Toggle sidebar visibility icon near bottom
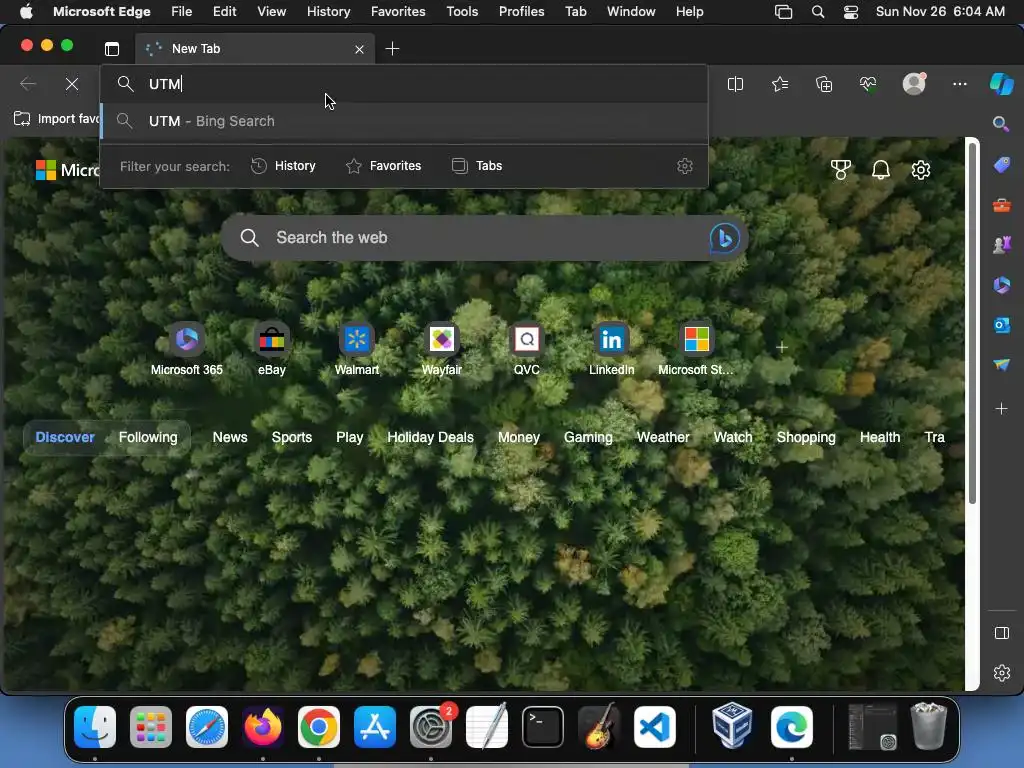The image size is (1024, 768). [x=1002, y=633]
